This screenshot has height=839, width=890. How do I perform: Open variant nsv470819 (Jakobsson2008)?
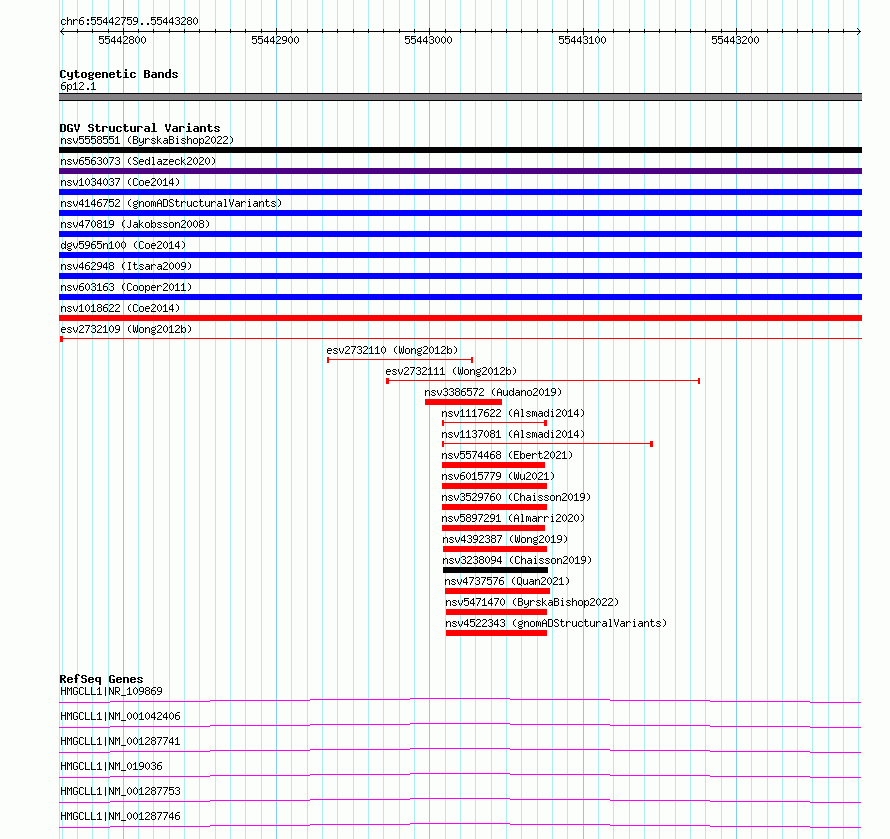[x=135, y=224]
